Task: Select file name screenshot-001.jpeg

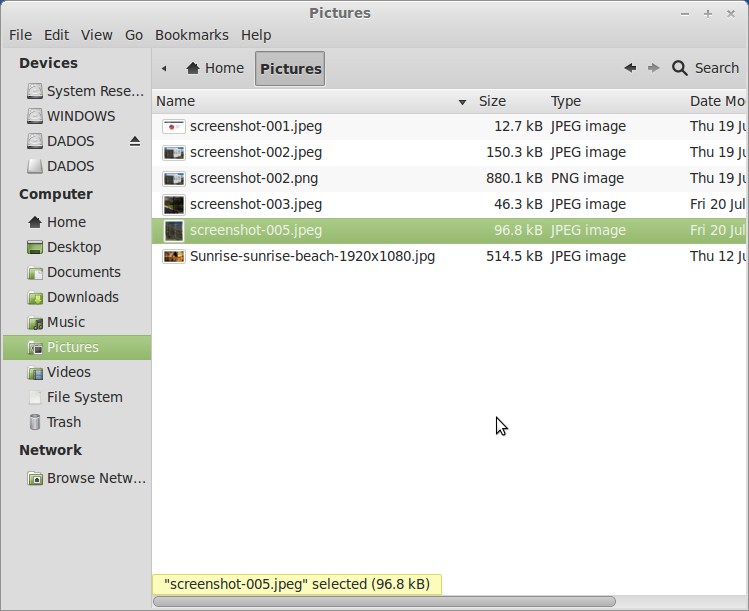Action: (x=256, y=127)
